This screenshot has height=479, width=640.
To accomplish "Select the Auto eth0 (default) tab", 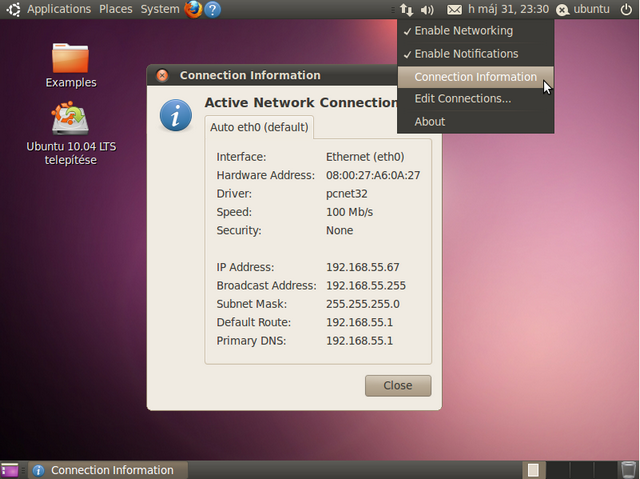I will (x=259, y=127).
